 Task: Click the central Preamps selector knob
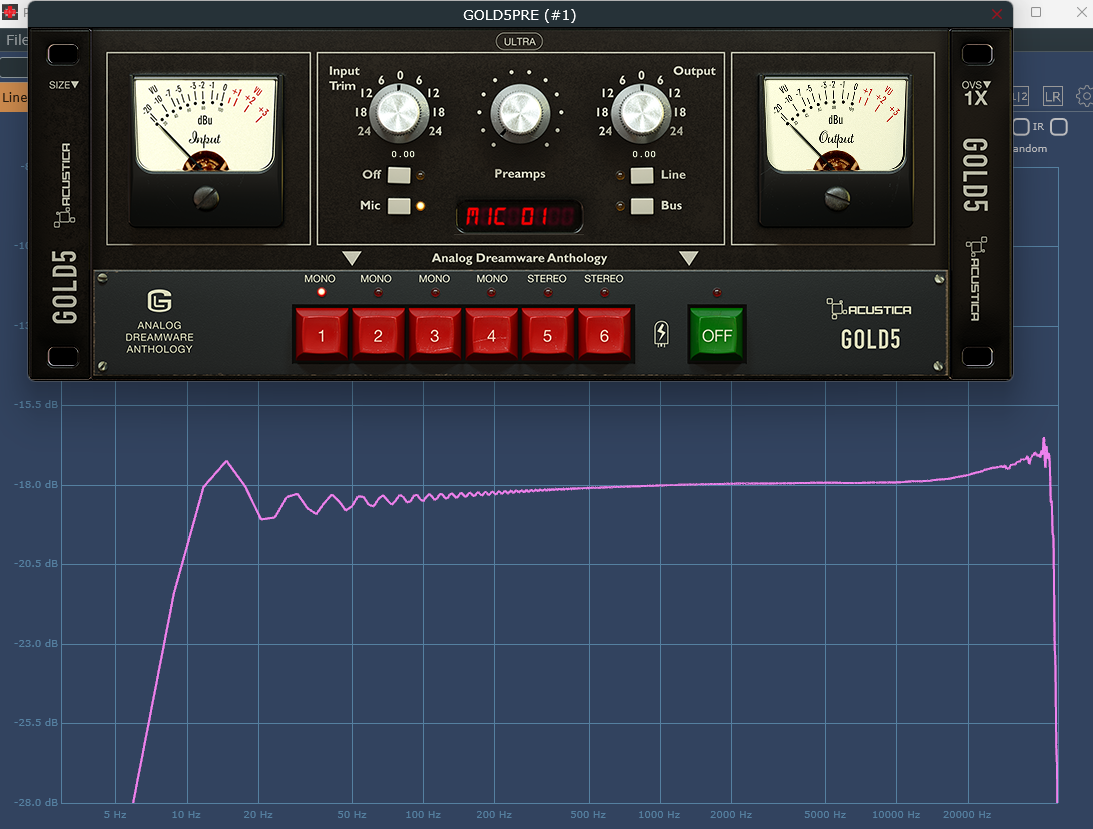[520, 113]
